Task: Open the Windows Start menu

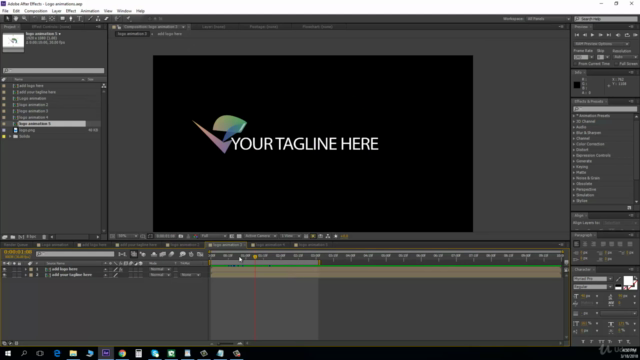Action: 8,353
